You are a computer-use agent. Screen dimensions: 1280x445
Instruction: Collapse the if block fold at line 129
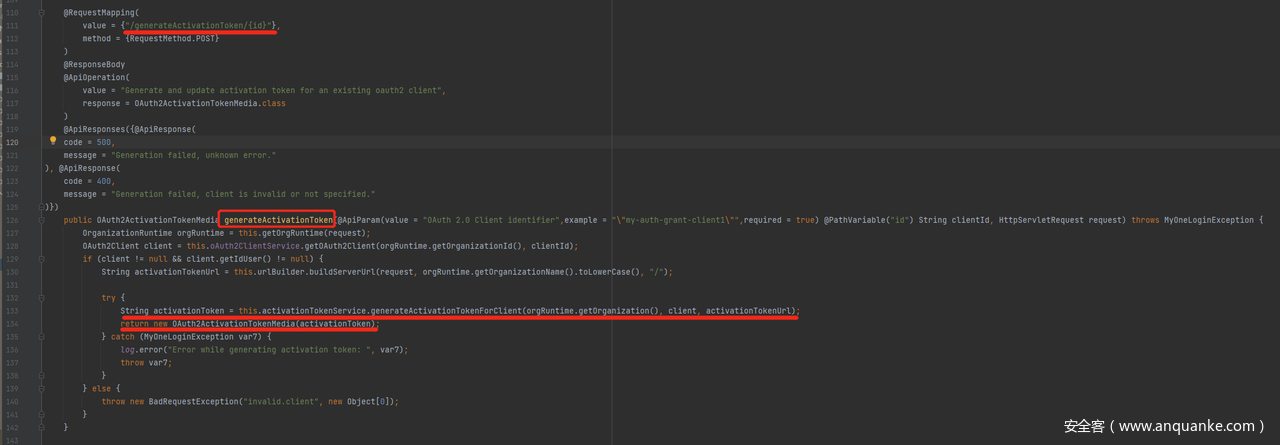pos(42,258)
